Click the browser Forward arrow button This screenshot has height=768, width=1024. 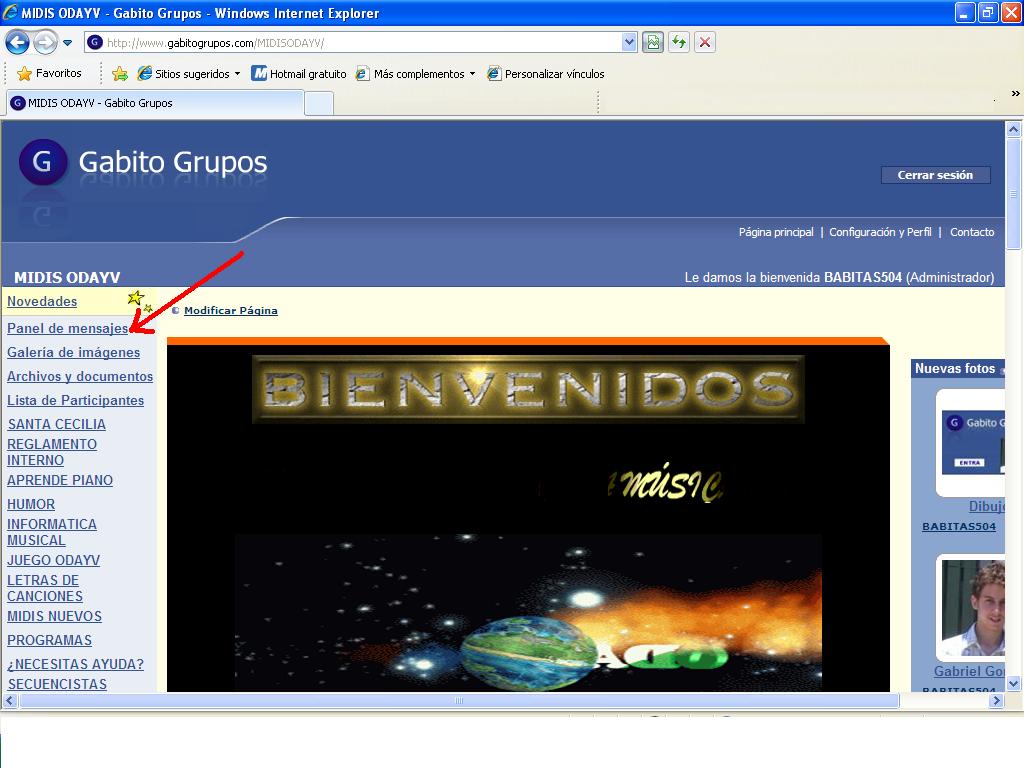[x=45, y=42]
